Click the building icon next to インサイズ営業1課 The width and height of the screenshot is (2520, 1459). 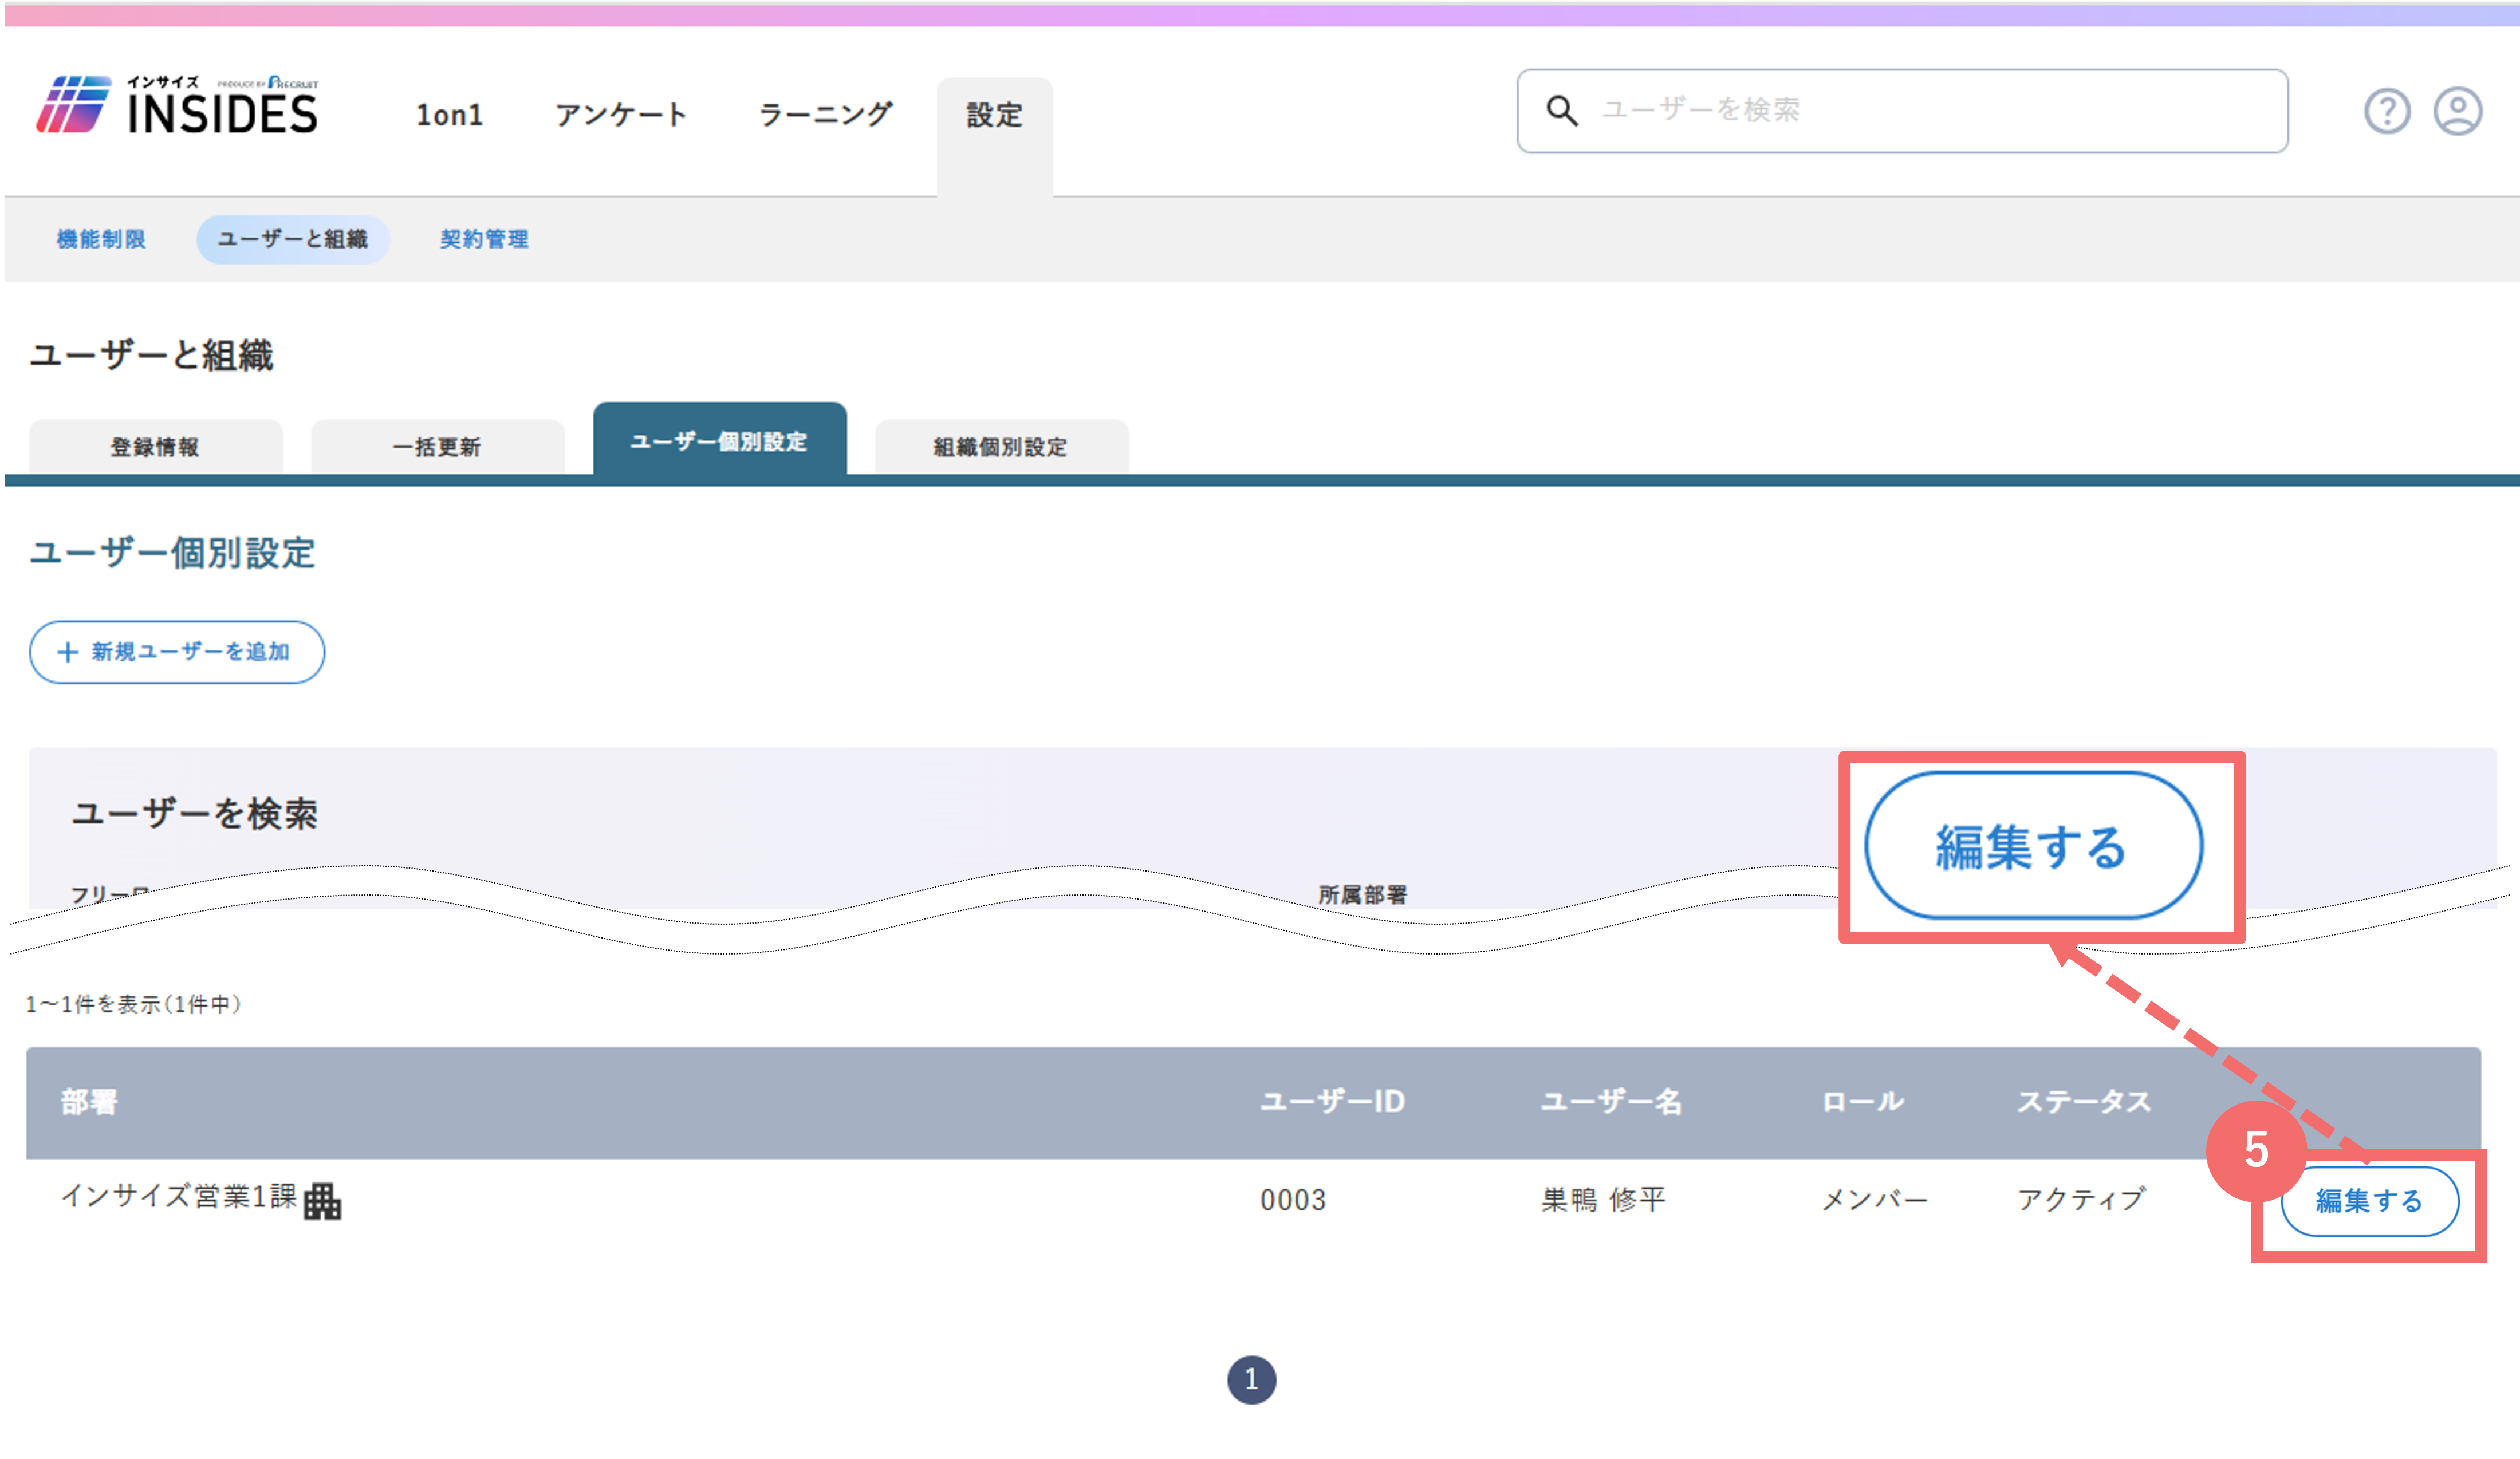click(322, 1201)
